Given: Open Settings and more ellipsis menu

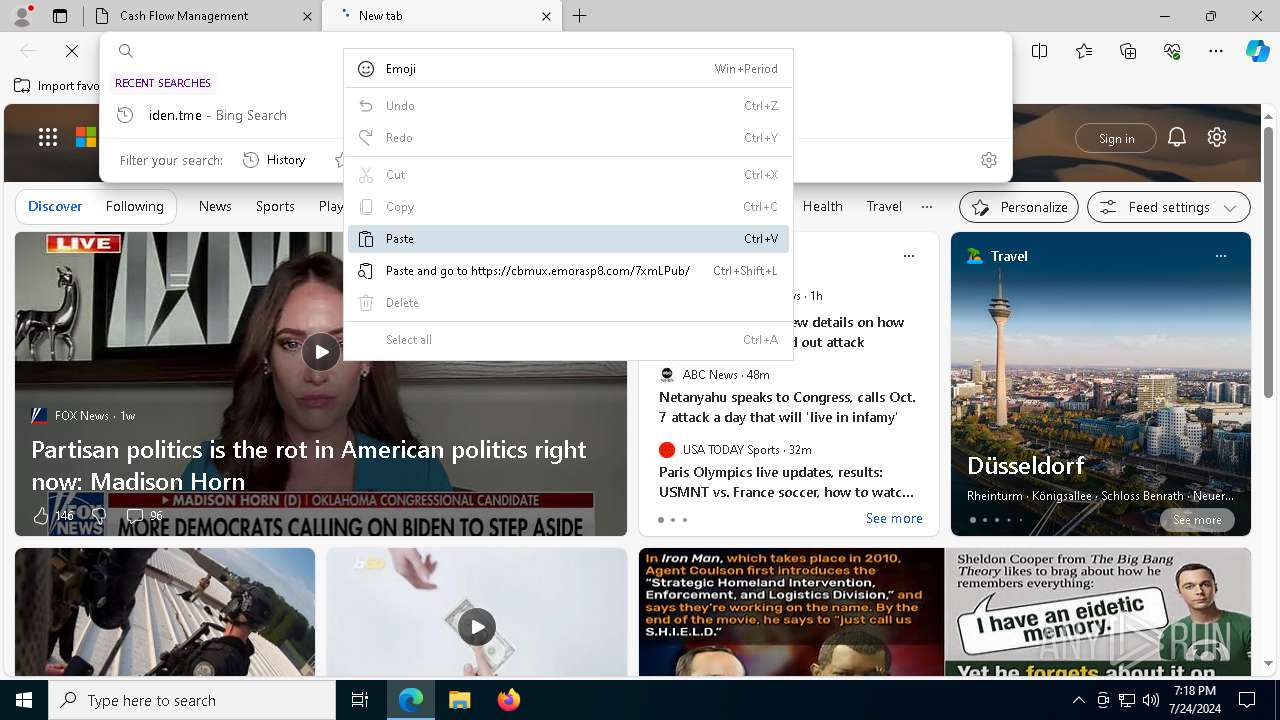Looking at the screenshot, I should tap(1216, 51).
